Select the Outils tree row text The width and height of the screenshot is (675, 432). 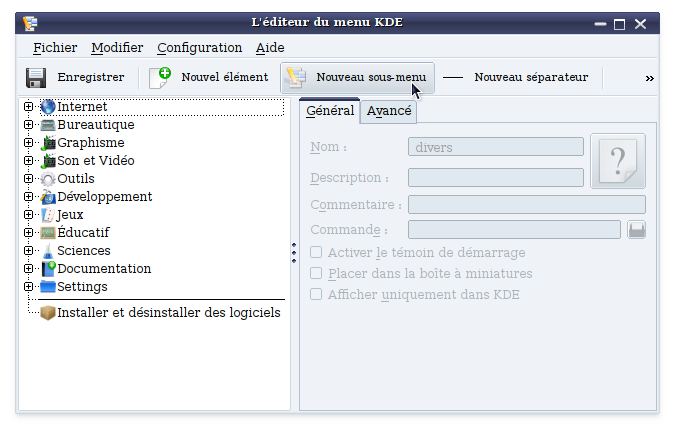click(x=76, y=179)
